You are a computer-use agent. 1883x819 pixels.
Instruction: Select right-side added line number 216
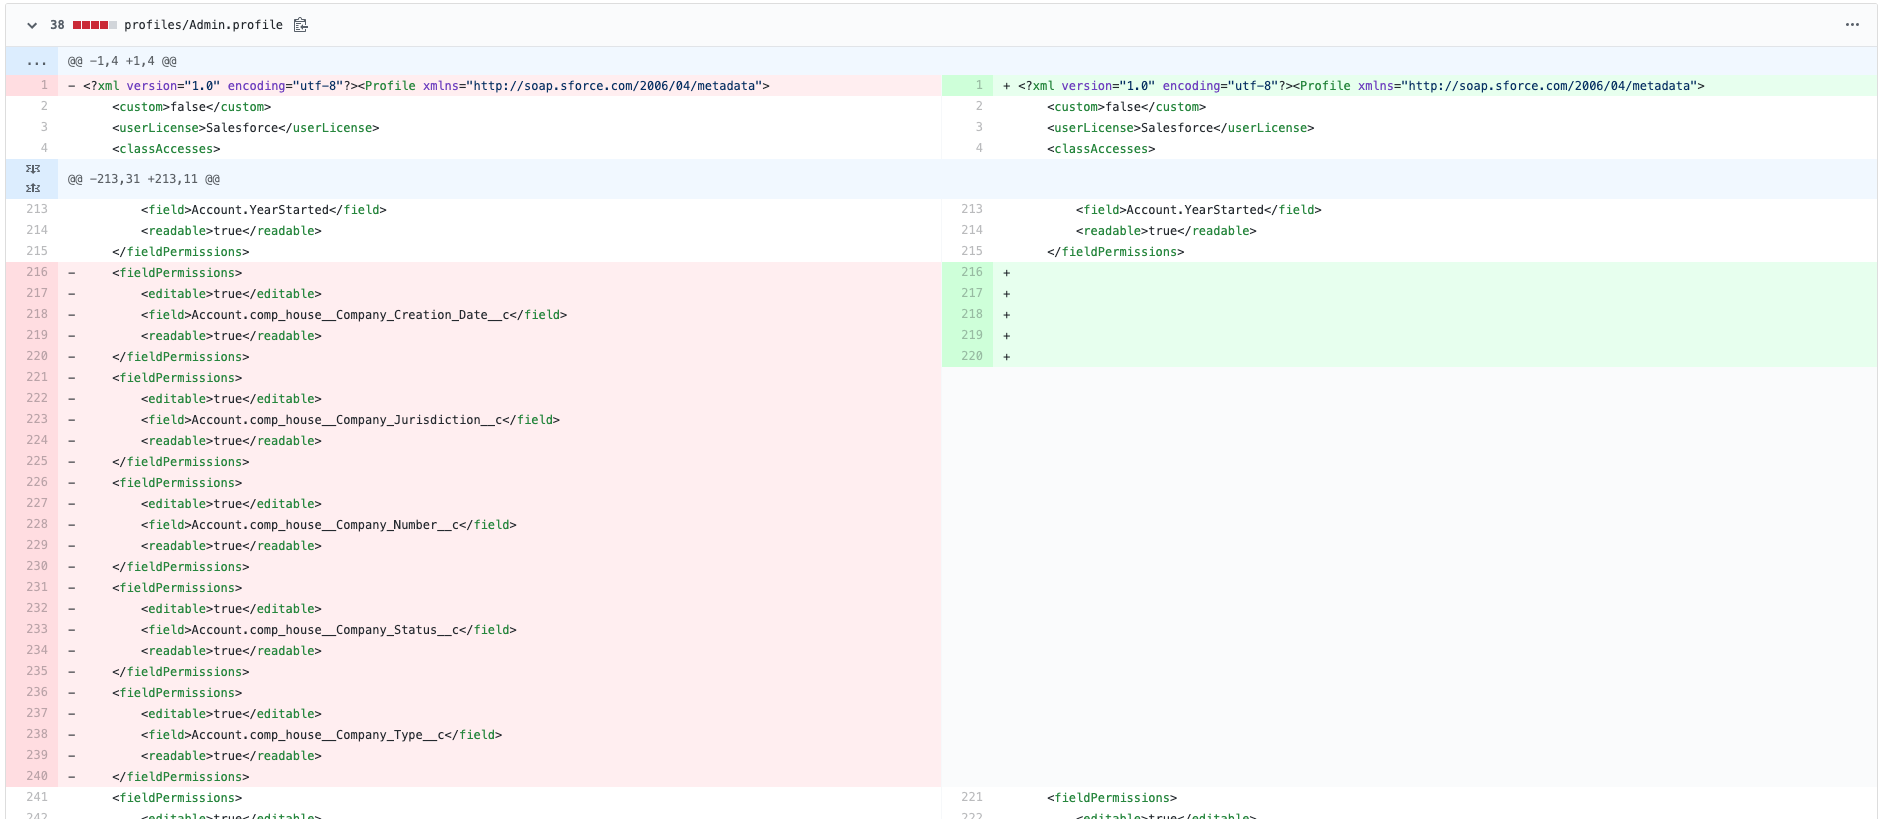971,272
